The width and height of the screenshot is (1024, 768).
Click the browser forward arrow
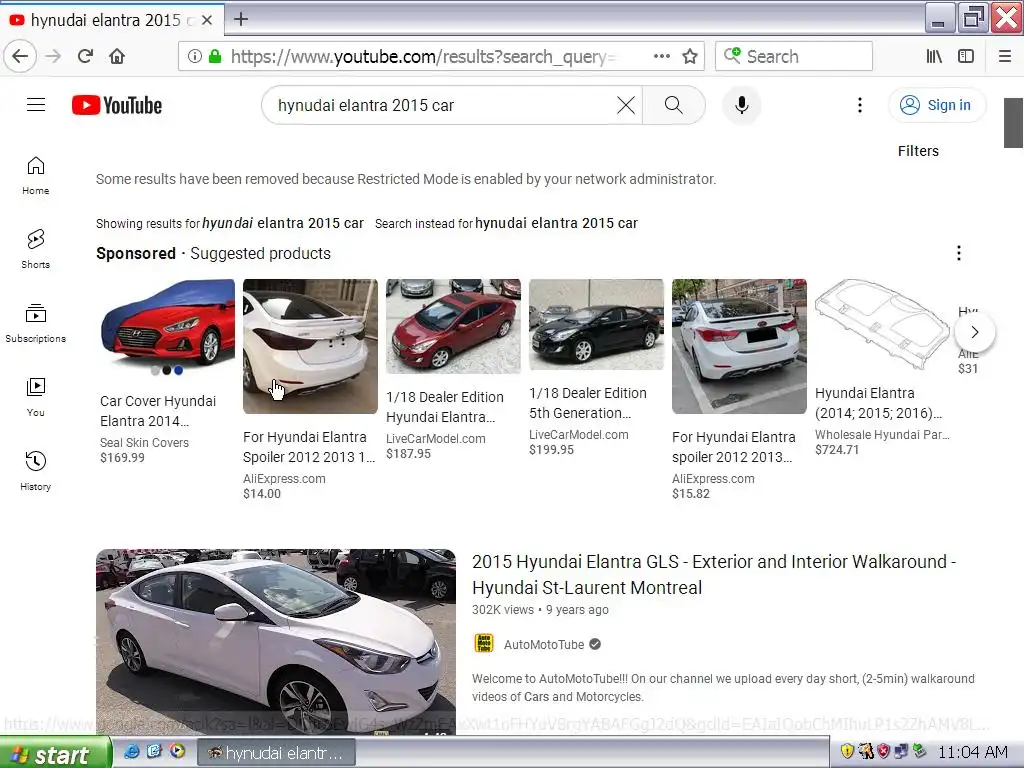(53, 56)
